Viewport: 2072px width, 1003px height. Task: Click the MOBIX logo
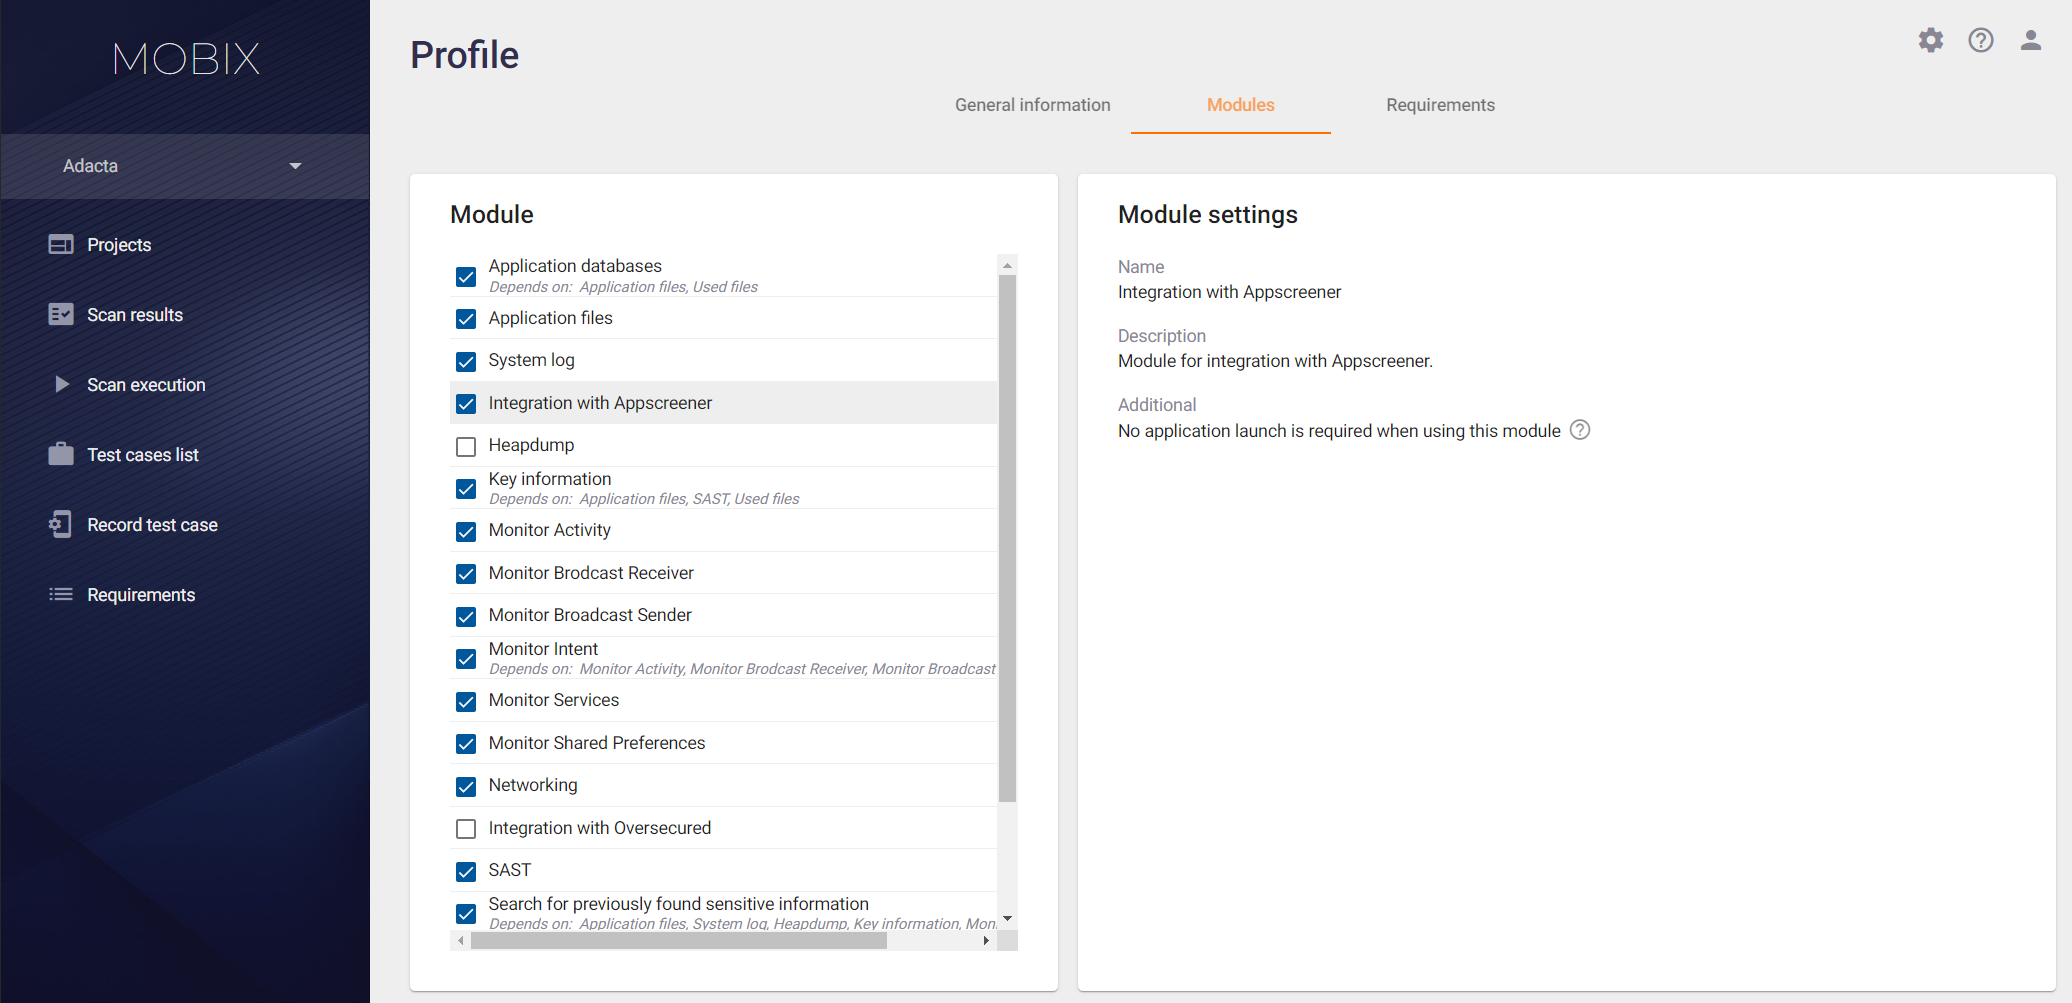(x=186, y=59)
